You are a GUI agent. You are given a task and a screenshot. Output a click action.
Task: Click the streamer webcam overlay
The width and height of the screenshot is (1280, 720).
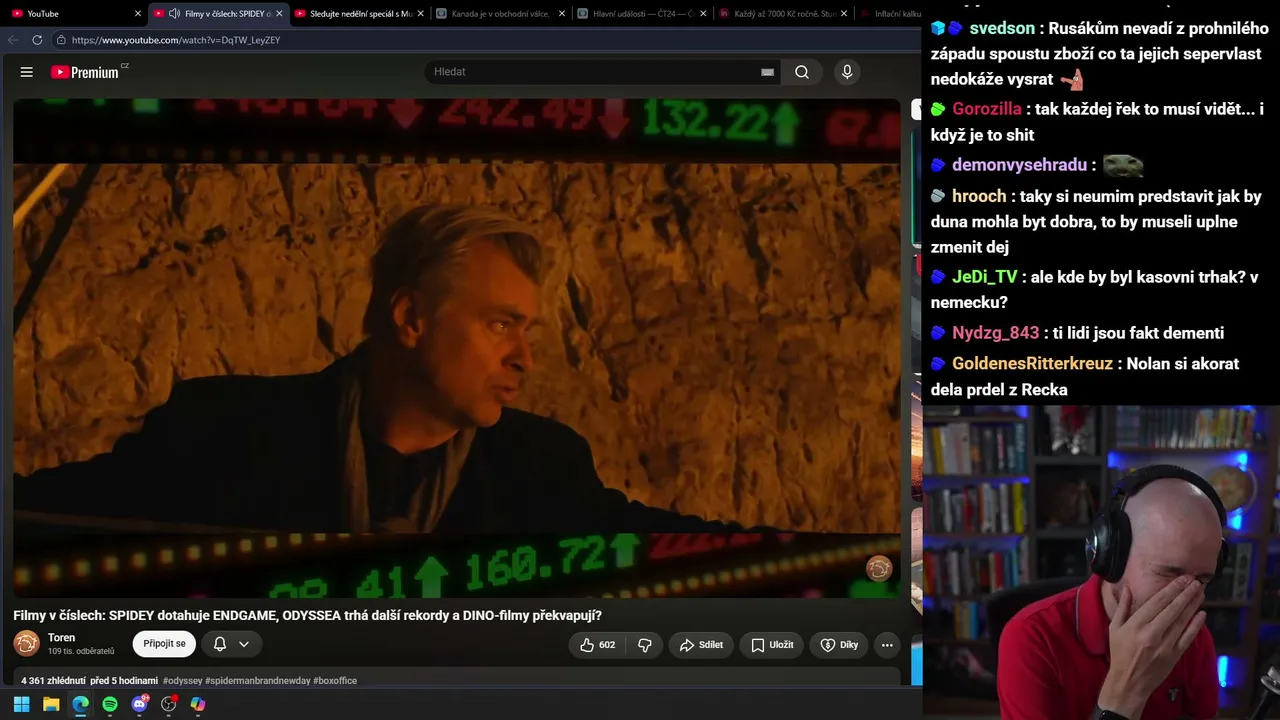pos(1101,562)
